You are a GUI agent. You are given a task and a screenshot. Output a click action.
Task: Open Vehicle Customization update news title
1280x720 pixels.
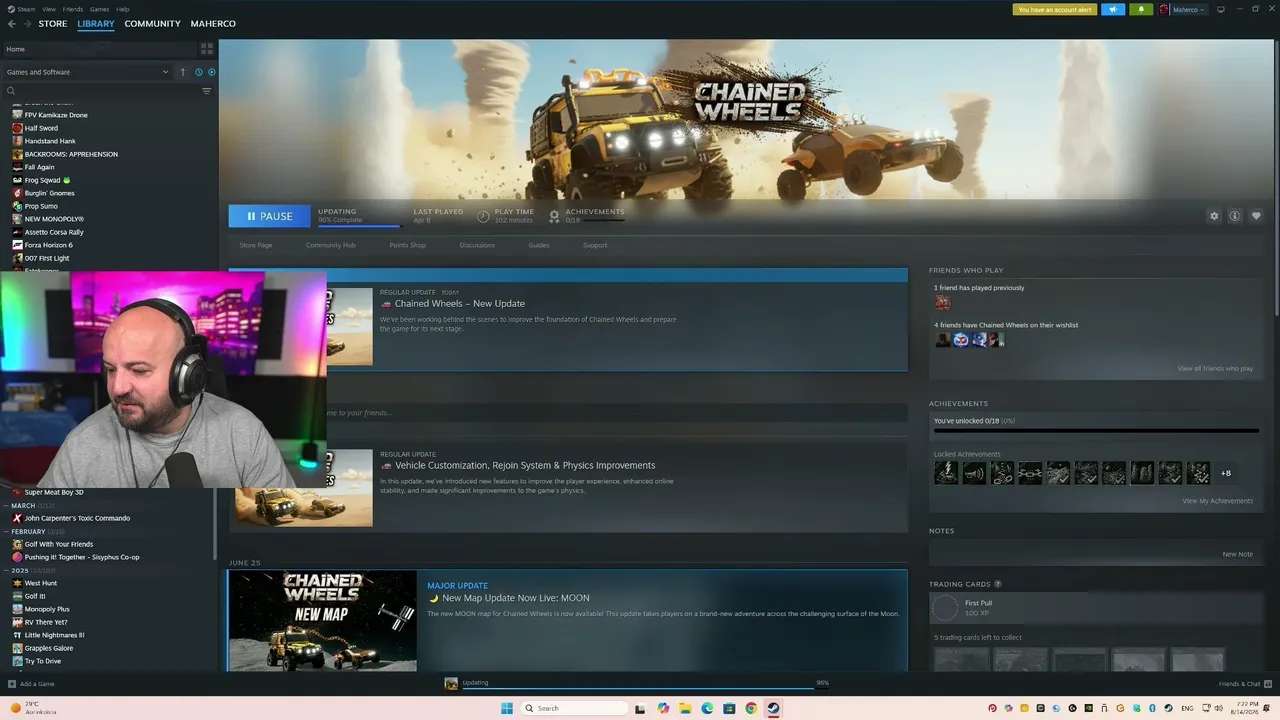(x=525, y=465)
